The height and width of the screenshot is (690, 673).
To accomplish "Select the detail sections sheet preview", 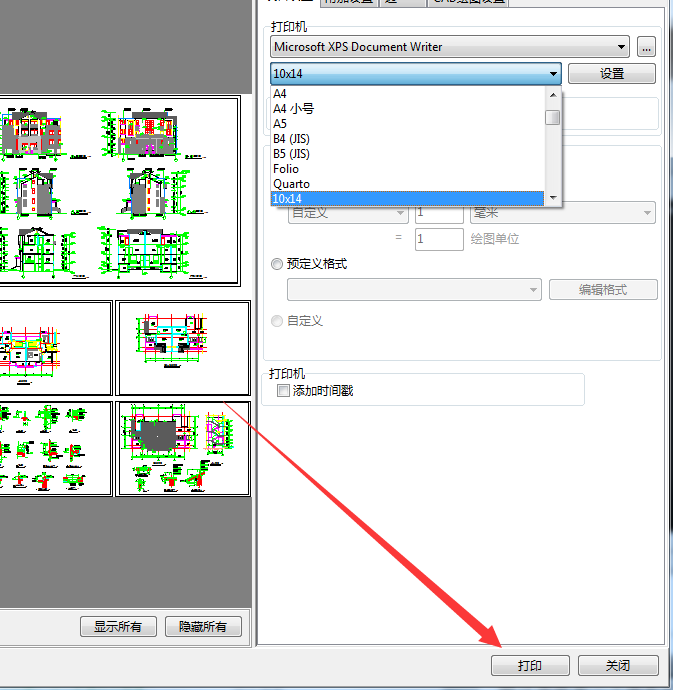I will pos(56,449).
